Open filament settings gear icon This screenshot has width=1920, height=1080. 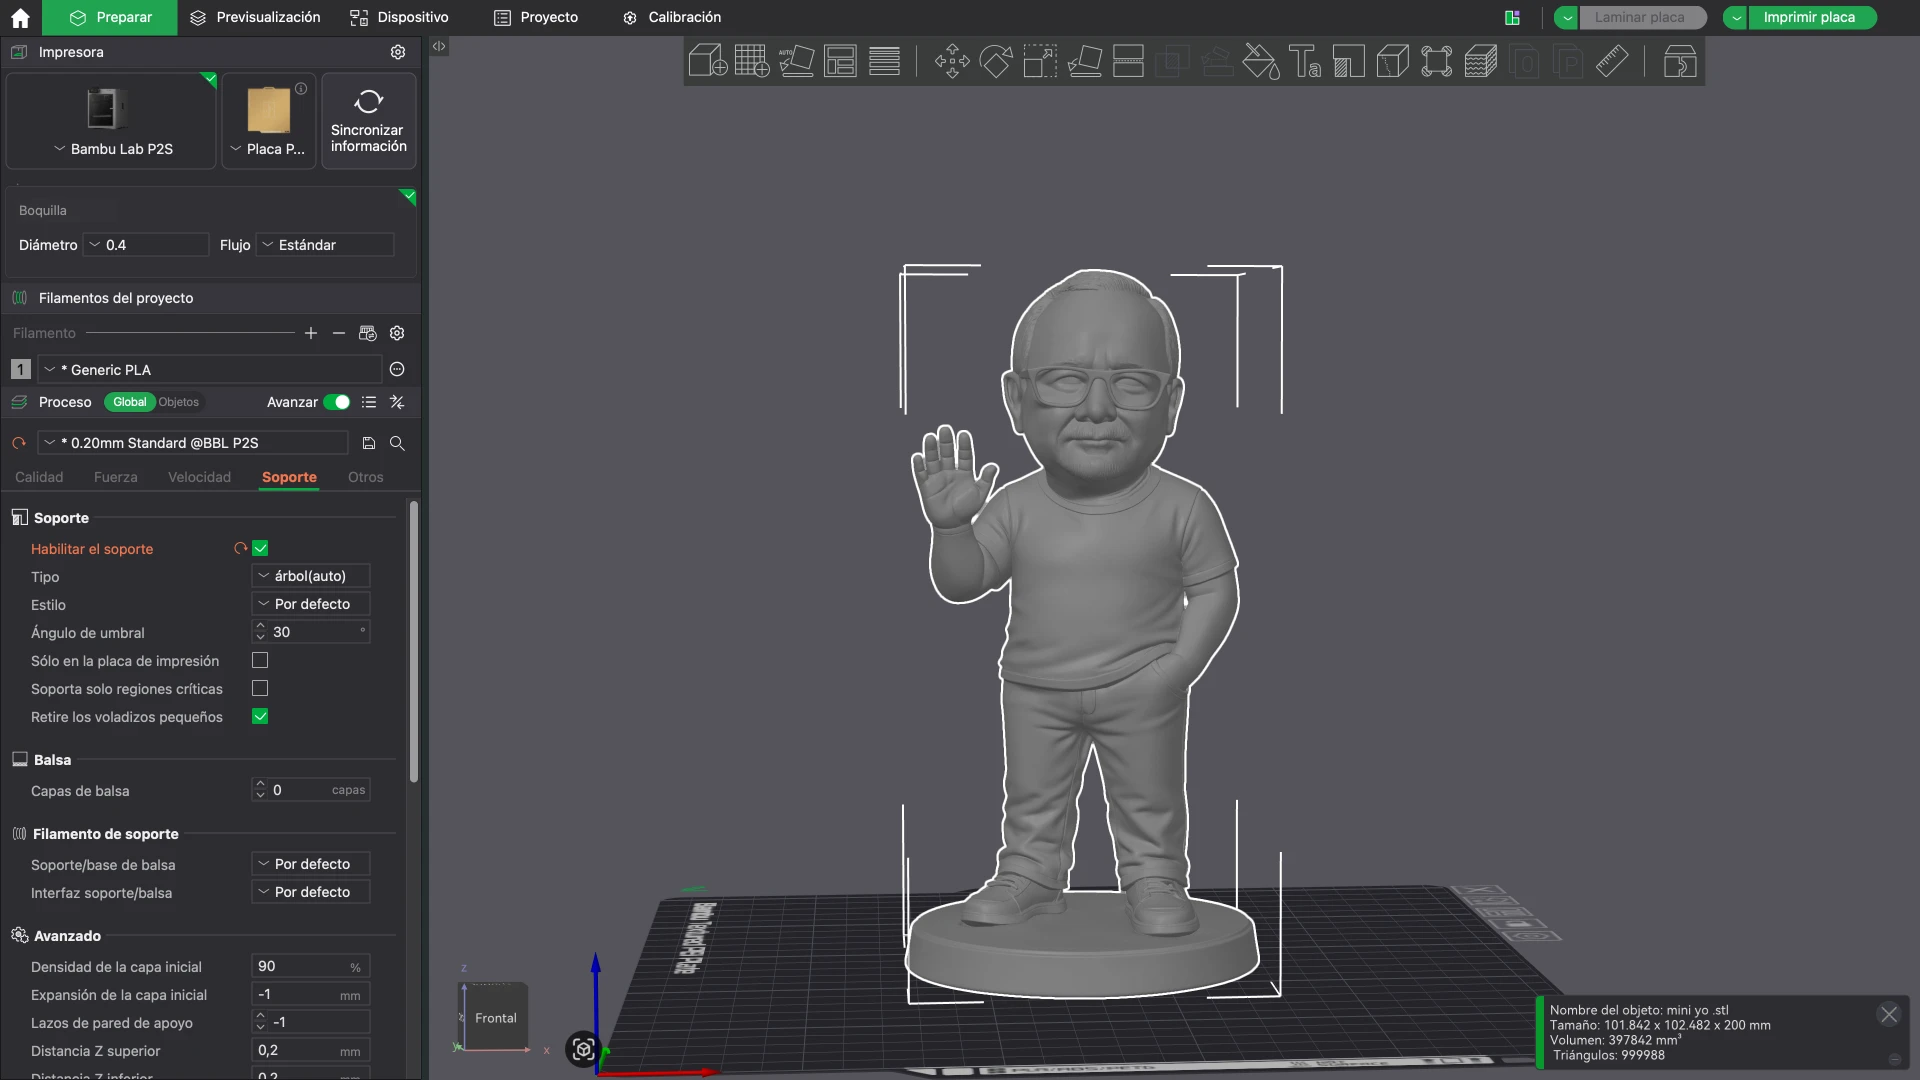click(x=397, y=333)
